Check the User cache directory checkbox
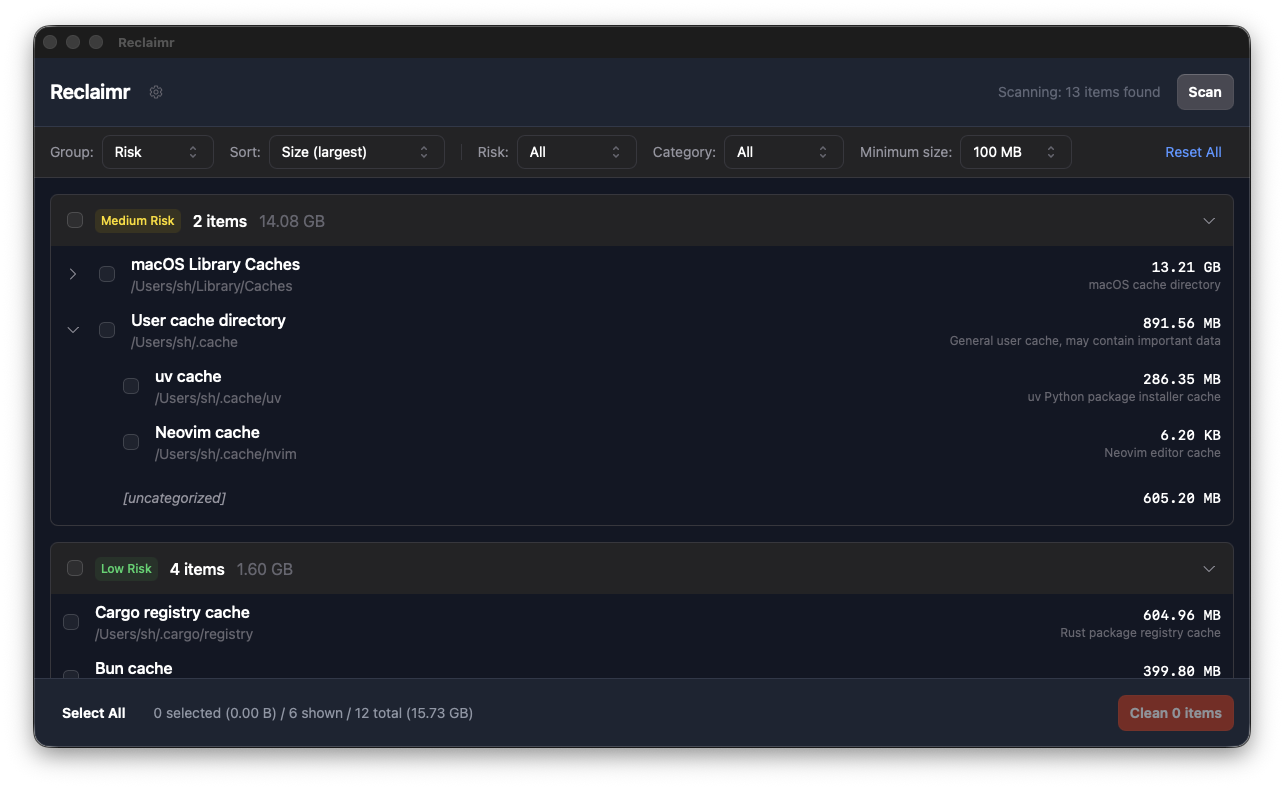1284x789 pixels. click(x=107, y=329)
